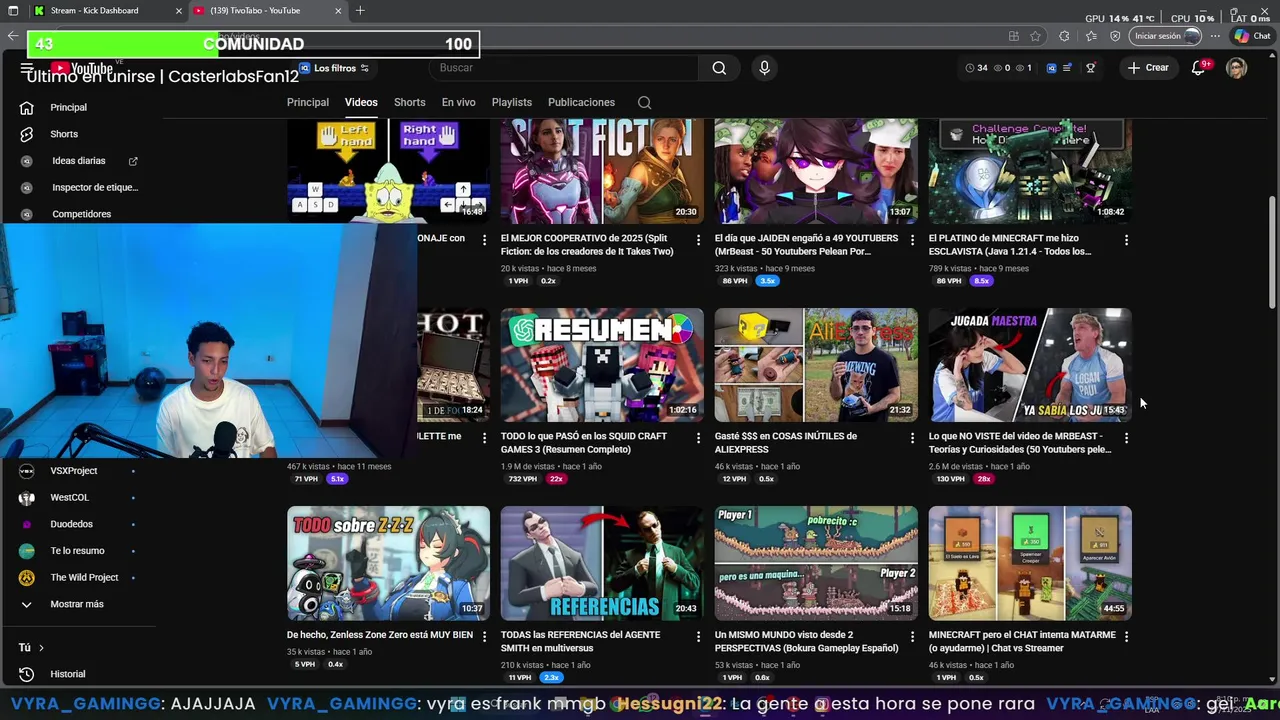Open the account avatar menu
The height and width of the screenshot is (720, 1280).
click(x=1237, y=68)
